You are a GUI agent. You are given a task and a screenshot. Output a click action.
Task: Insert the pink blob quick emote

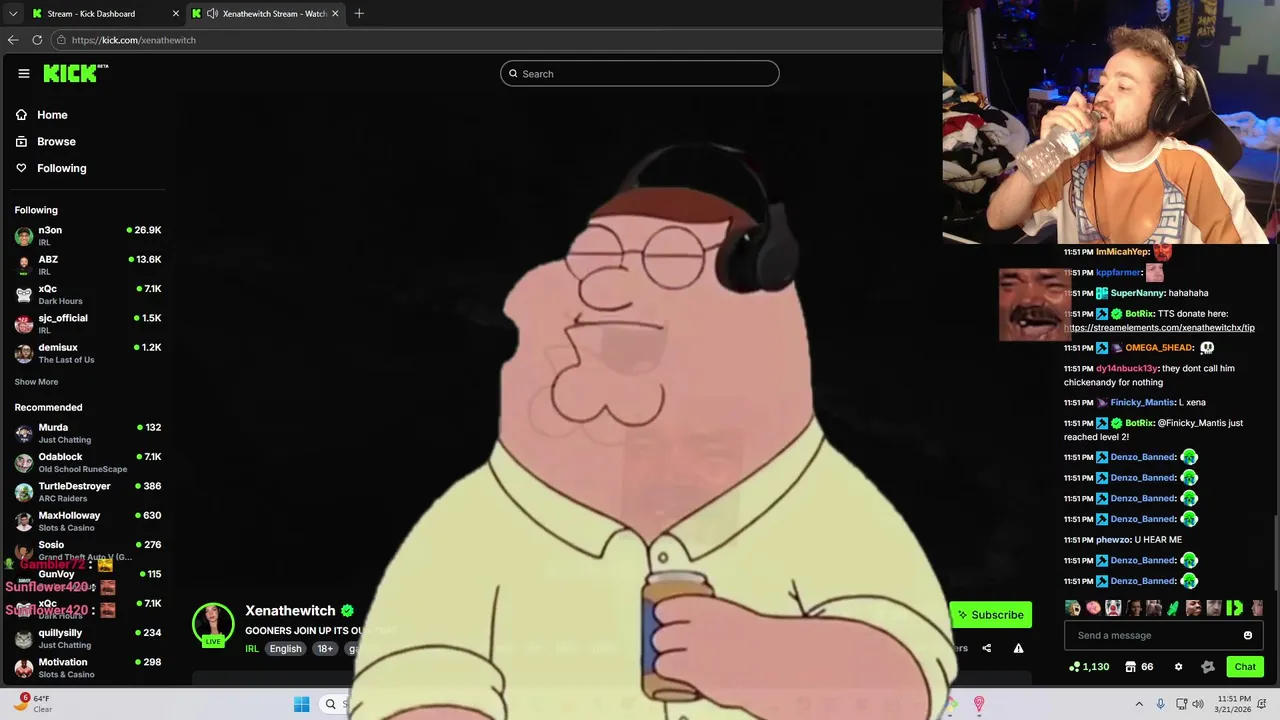pyautogui.click(x=1093, y=608)
